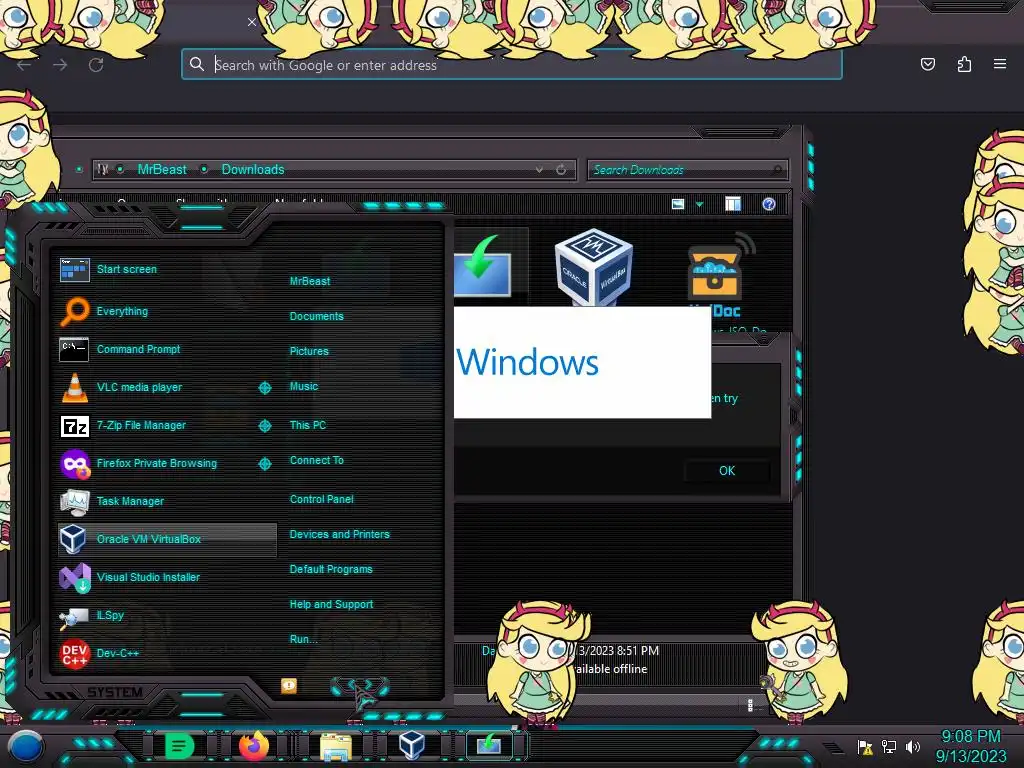The width and height of the screenshot is (1024, 768).
Task: Click the Firefox forward arrow
Action: pos(60,65)
